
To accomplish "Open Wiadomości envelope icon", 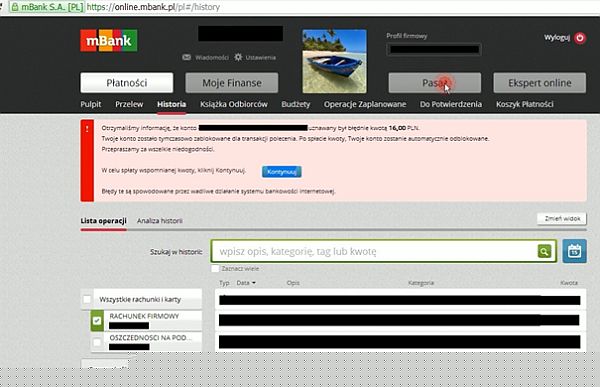I will (x=187, y=57).
